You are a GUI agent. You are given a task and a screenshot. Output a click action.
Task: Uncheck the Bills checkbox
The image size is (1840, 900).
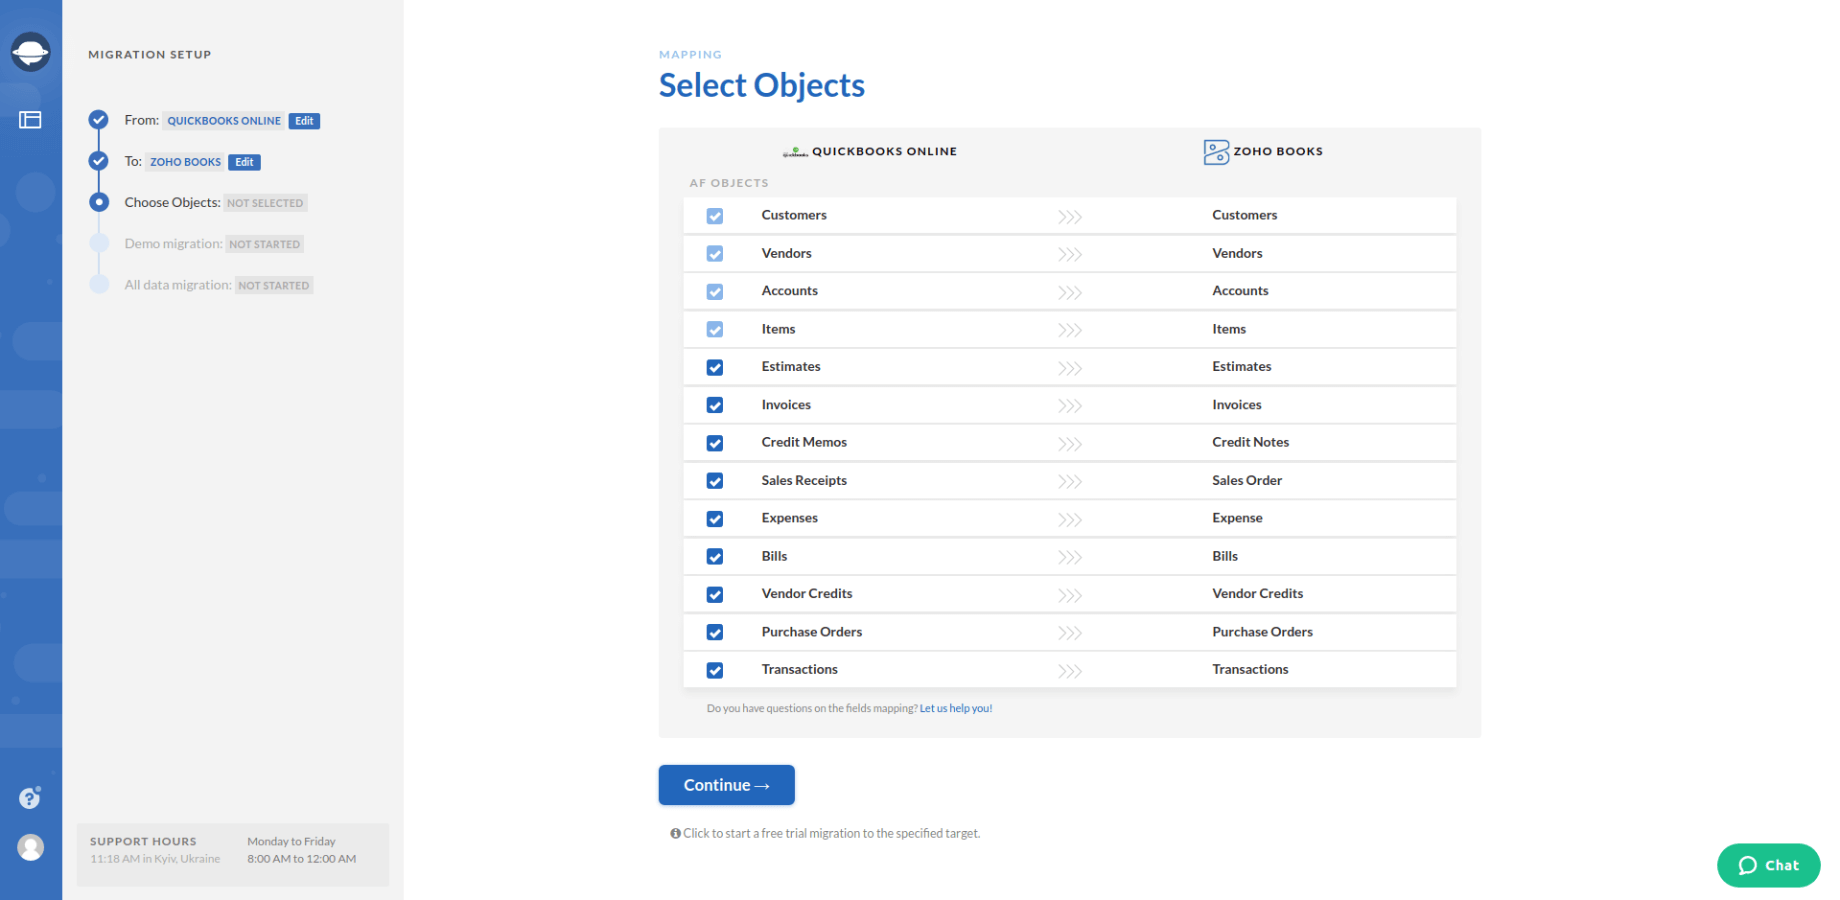tap(715, 556)
